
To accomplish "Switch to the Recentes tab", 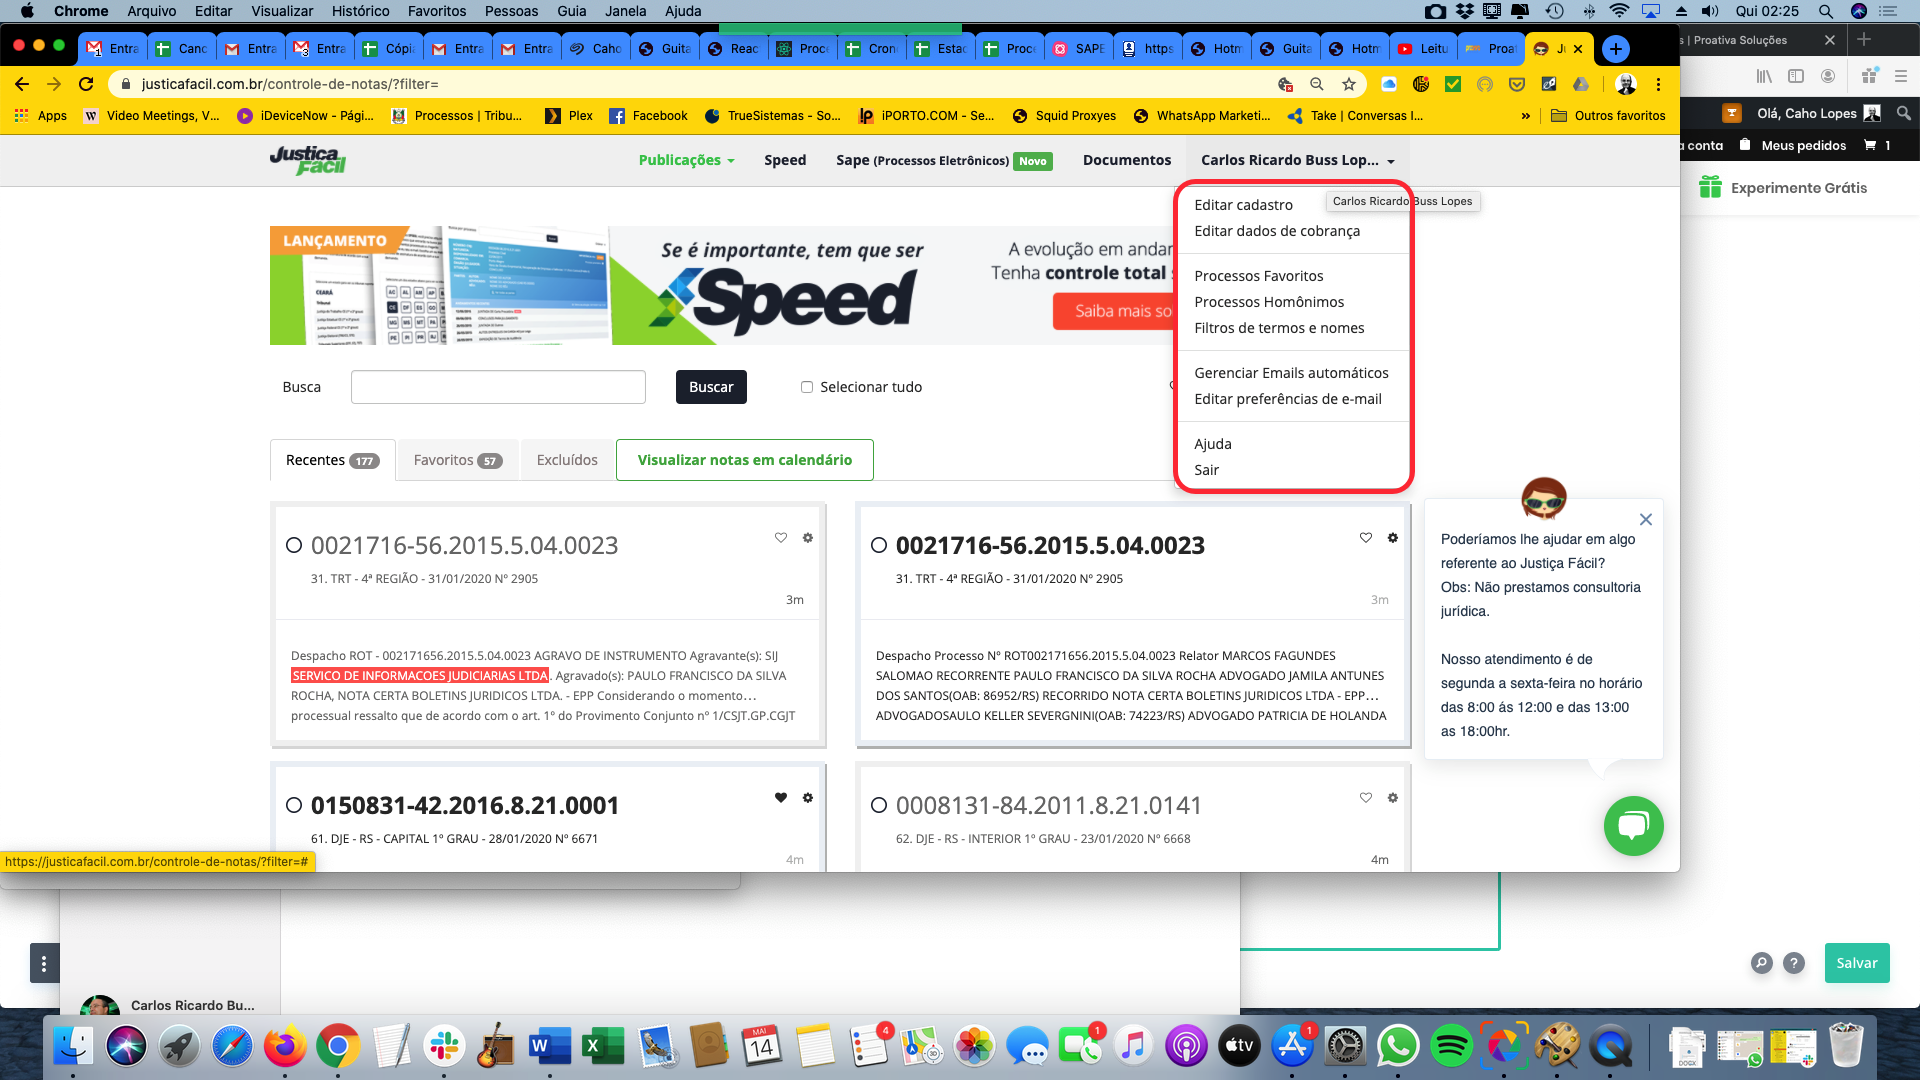I will [332, 460].
